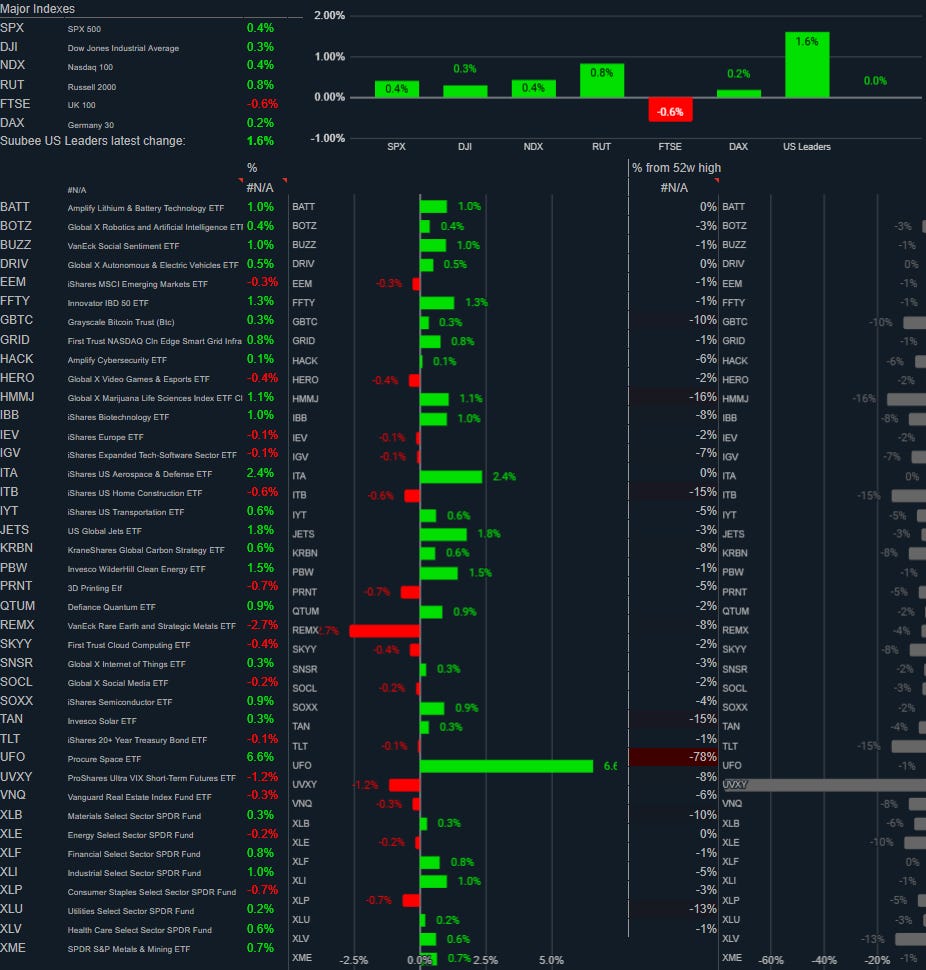The height and width of the screenshot is (970, 926).
Task: Select the "Innovator IBD 50 ETF" cell
Action: pyautogui.click(x=108, y=303)
